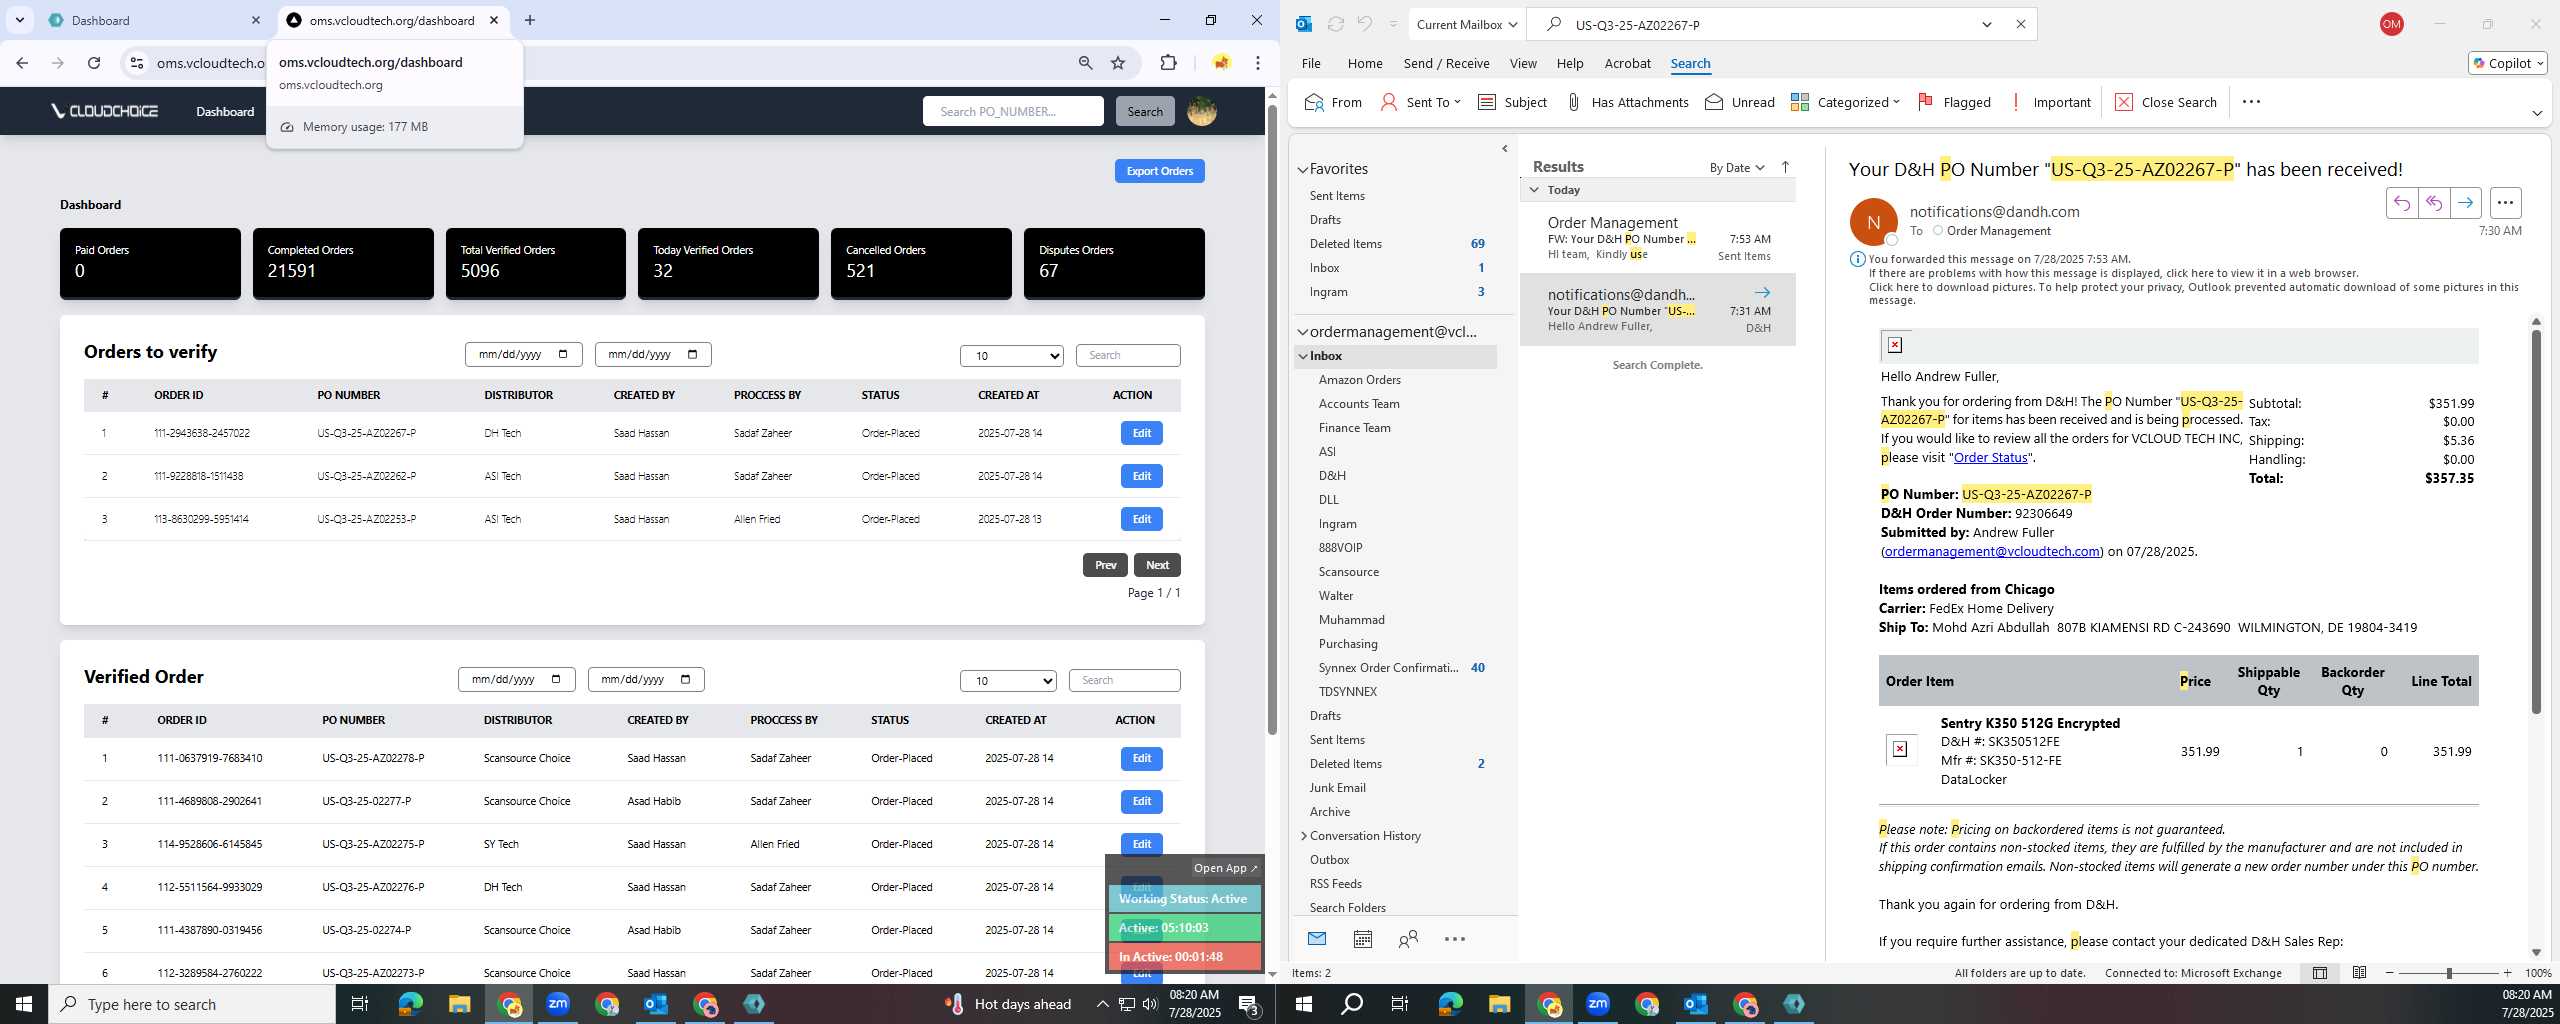2560x1024 pixels.
Task: Reverse sort order arrow in Results
Action: [1785, 167]
